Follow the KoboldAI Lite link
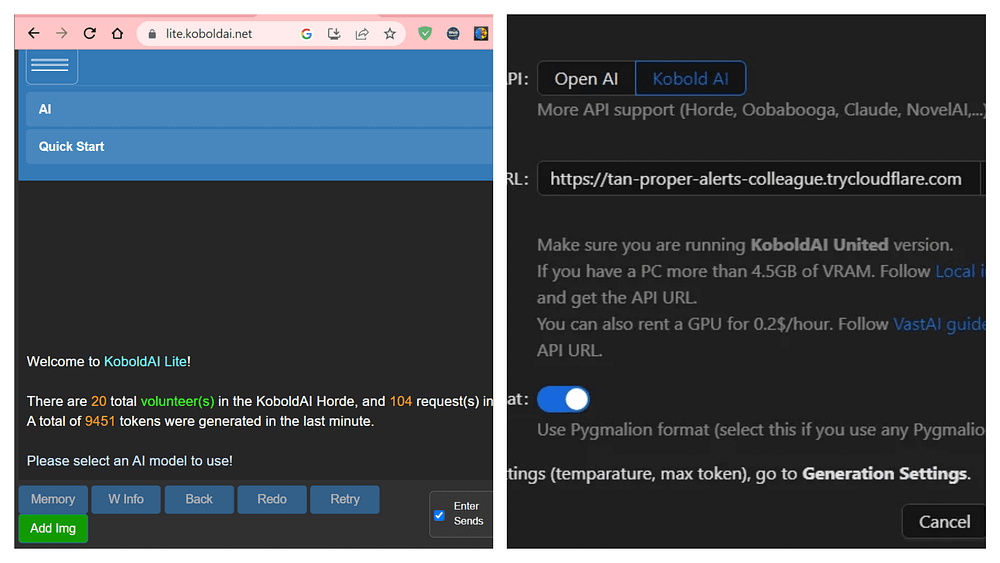This screenshot has height=563, width=1000. [x=145, y=362]
